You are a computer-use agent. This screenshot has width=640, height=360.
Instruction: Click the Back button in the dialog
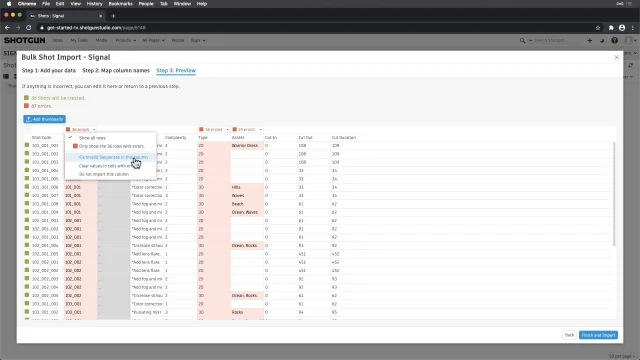coord(569,335)
